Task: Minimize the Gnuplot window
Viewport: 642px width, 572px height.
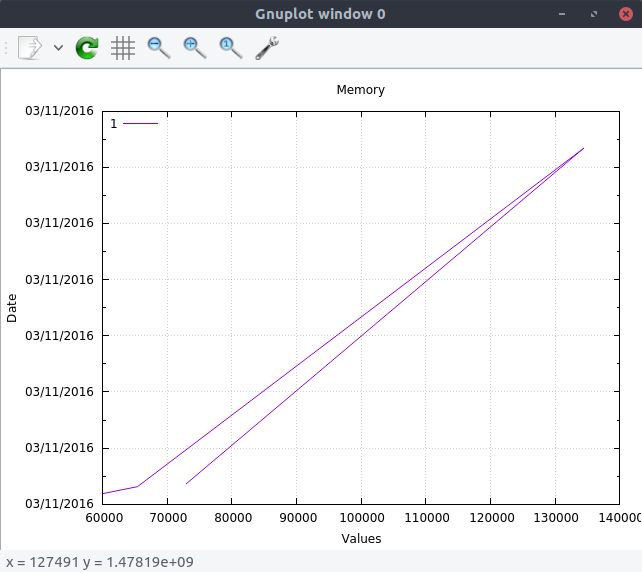Action: pyautogui.click(x=562, y=14)
